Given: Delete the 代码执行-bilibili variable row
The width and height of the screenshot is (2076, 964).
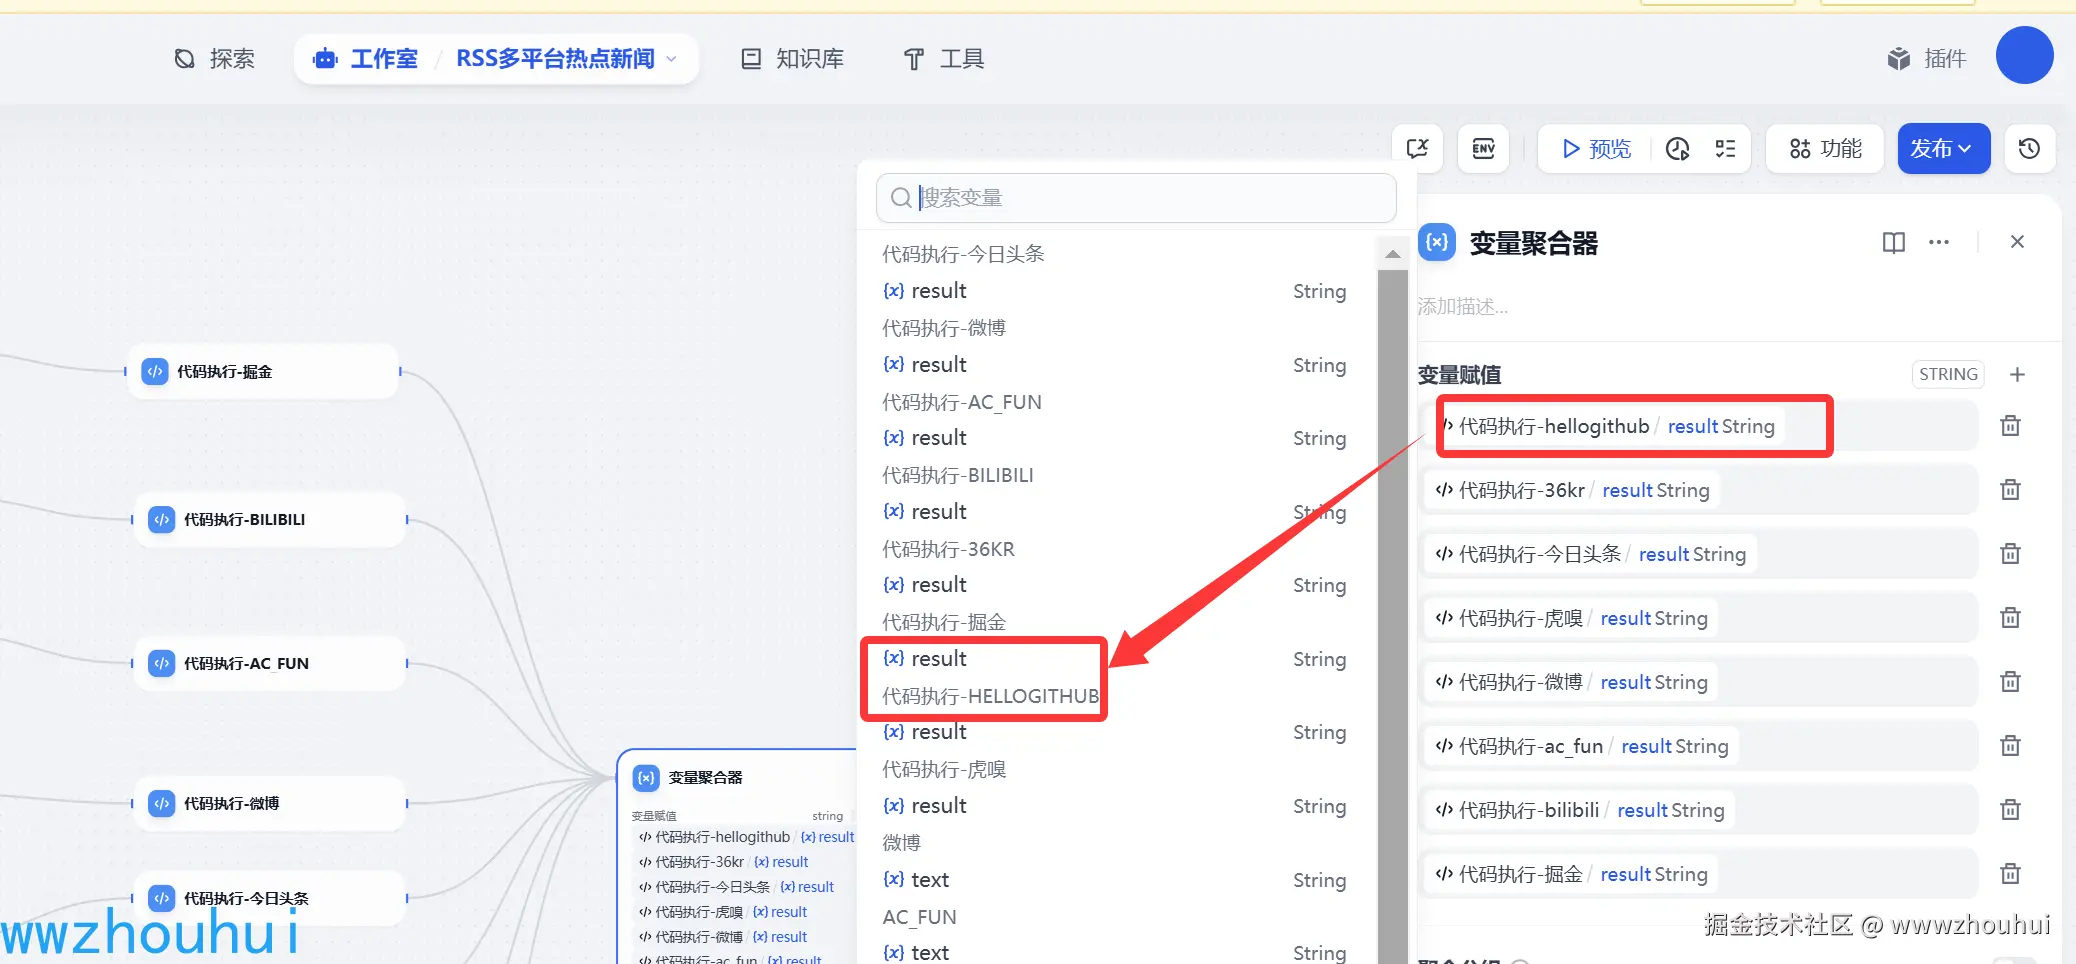Looking at the screenshot, I should pyautogui.click(x=2010, y=810).
